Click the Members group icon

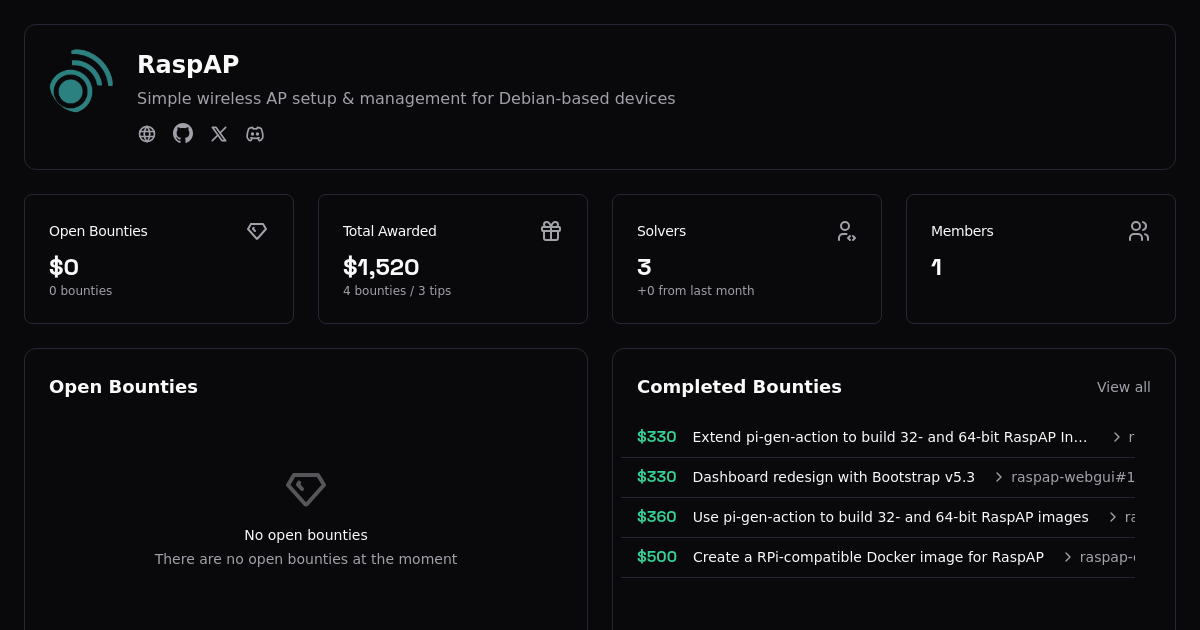pos(1139,231)
